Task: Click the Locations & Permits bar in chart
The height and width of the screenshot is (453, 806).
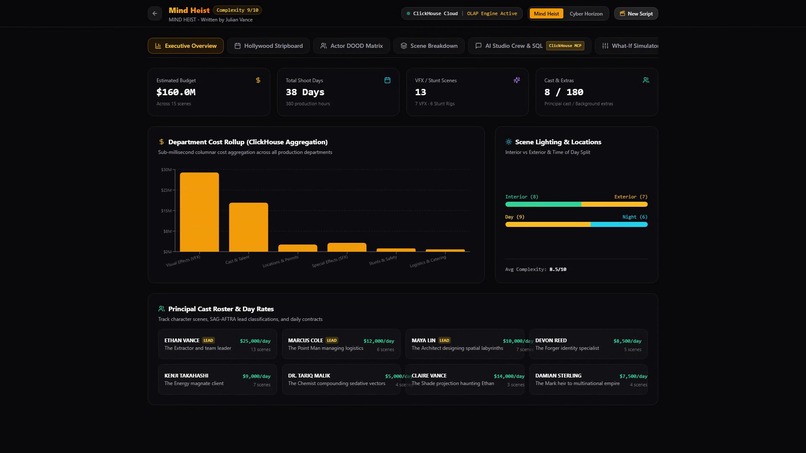Action: click(x=298, y=248)
